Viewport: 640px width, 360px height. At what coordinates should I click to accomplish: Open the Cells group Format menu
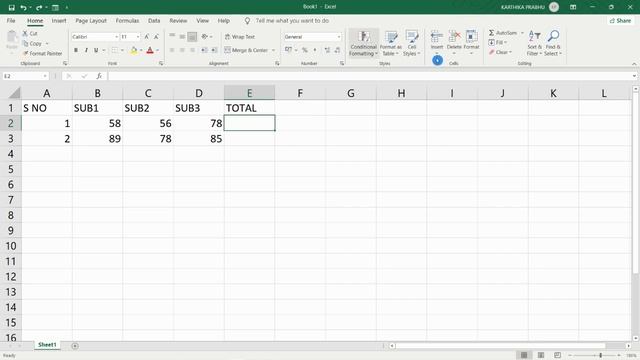click(471, 43)
